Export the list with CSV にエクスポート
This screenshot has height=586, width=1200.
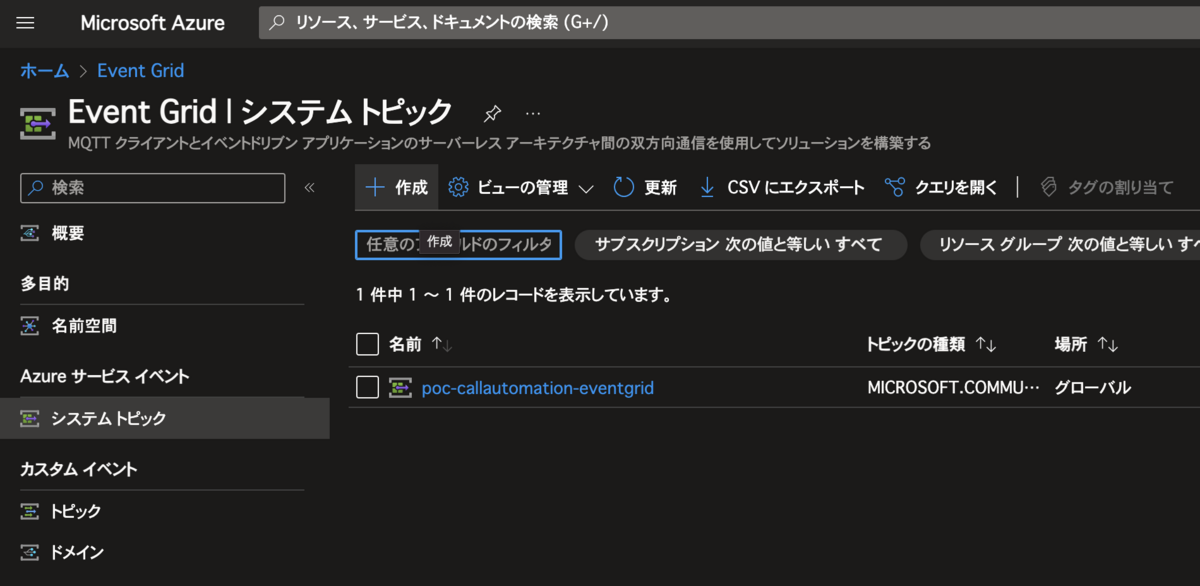pos(782,187)
